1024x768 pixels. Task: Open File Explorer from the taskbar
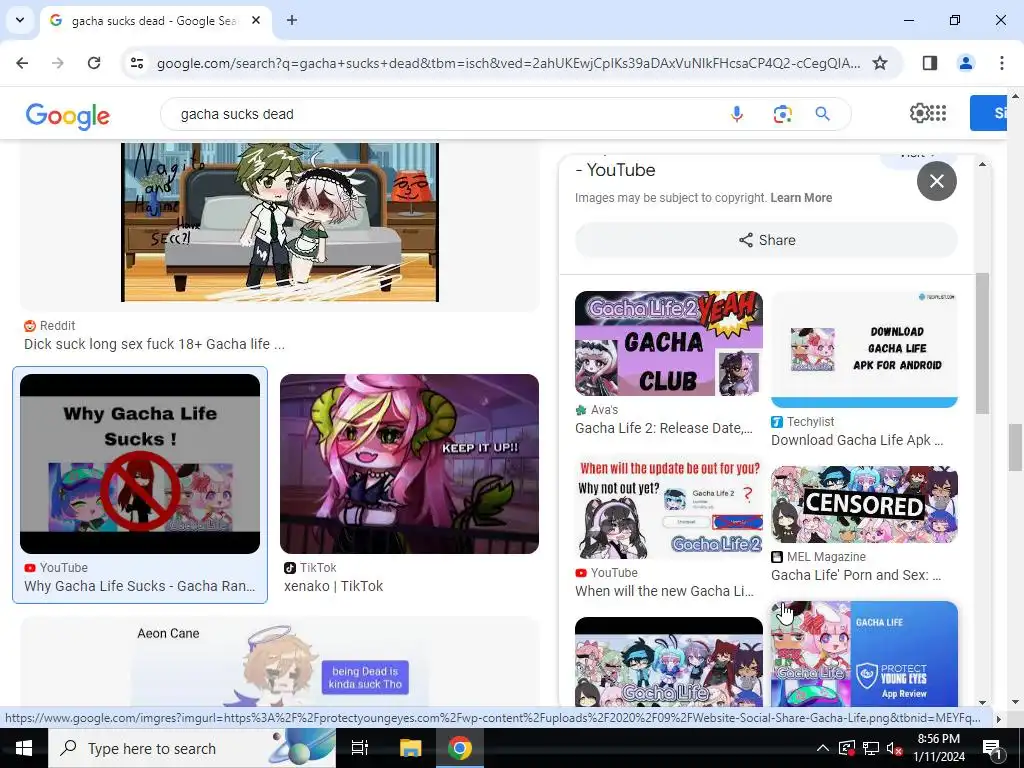click(x=411, y=748)
